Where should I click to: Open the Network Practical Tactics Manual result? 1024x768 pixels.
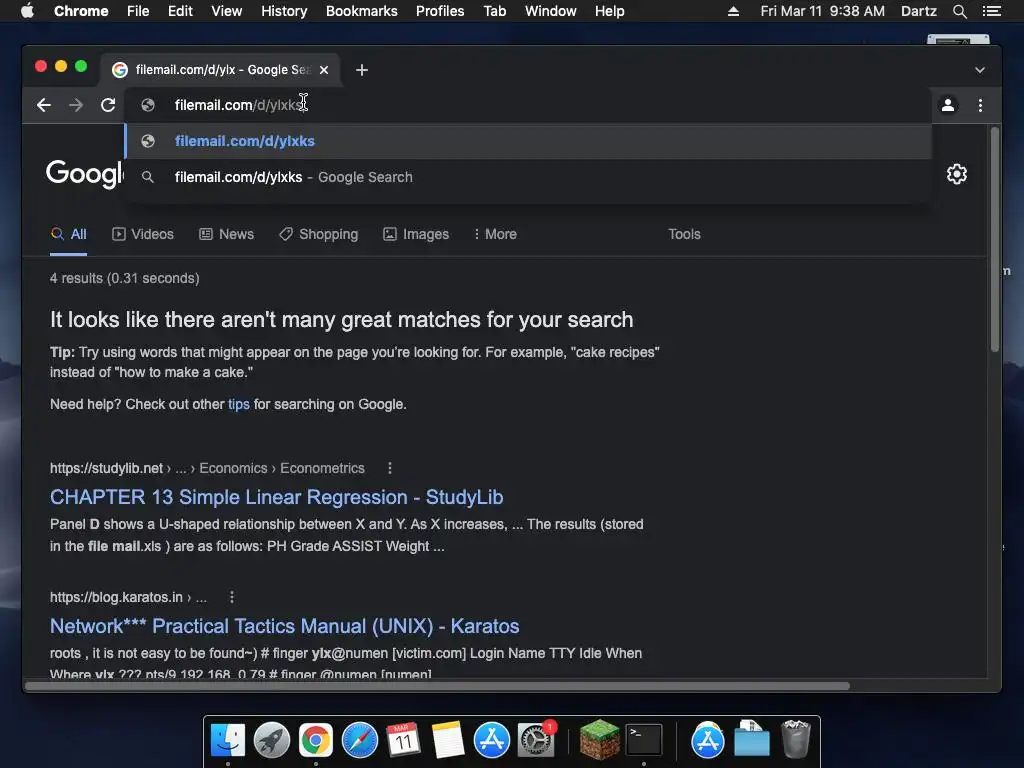(284, 626)
